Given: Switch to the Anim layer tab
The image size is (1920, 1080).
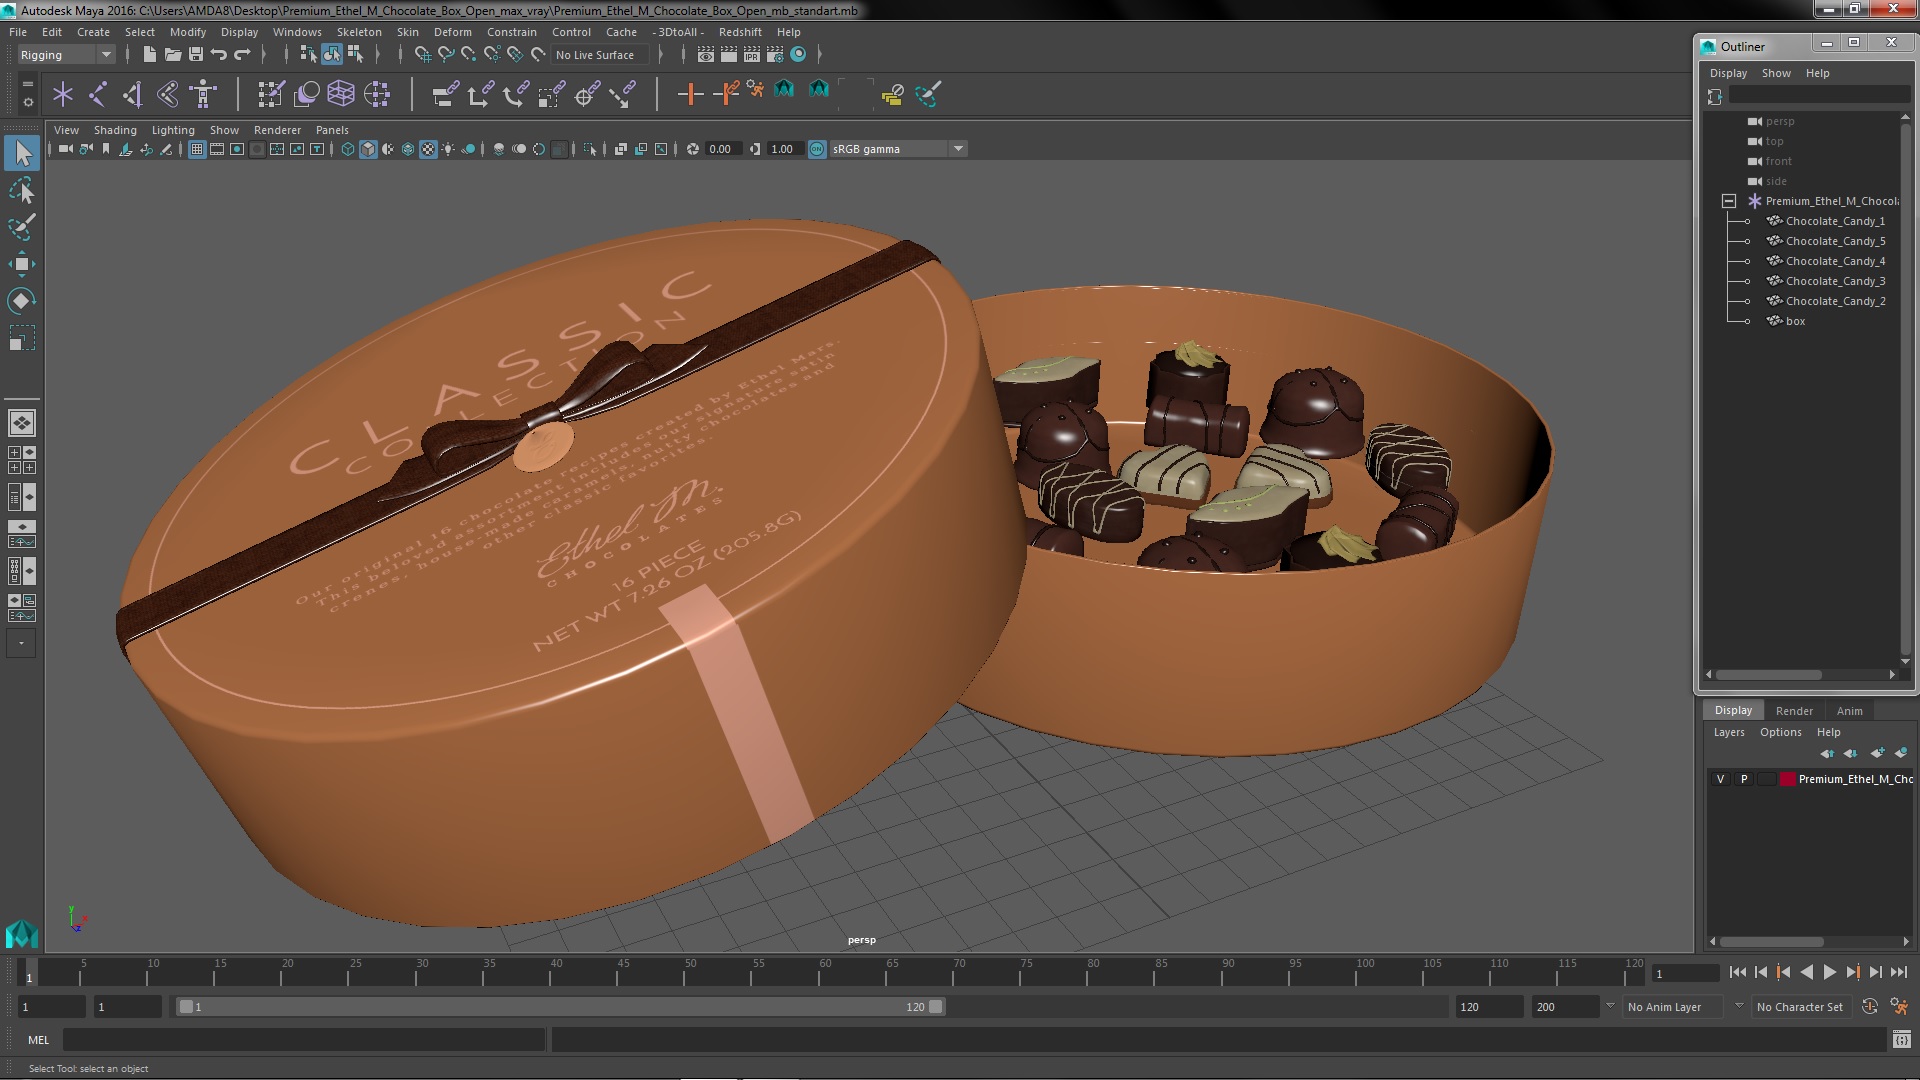Looking at the screenshot, I should [x=1849, y=711].
